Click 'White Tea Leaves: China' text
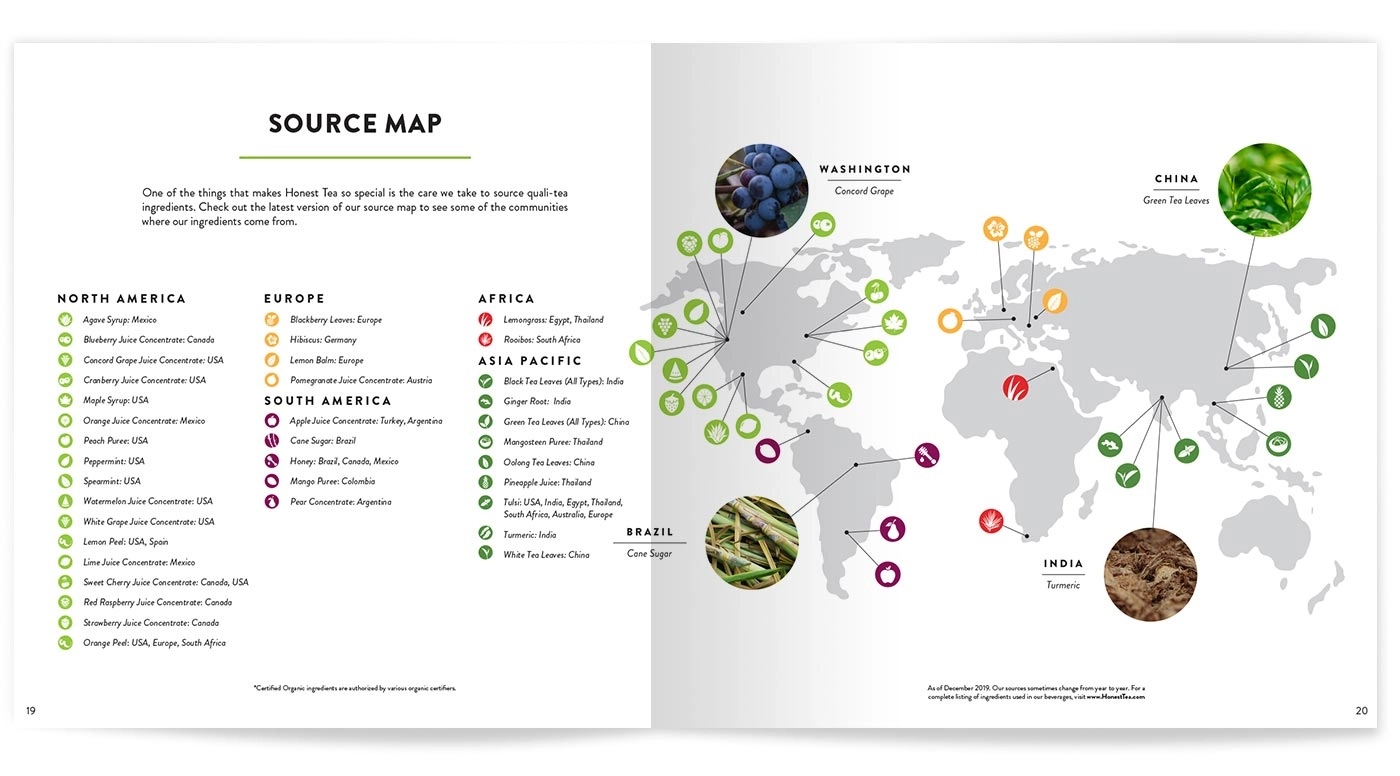This screenshot has height=776, width=1400. (547, 555)
